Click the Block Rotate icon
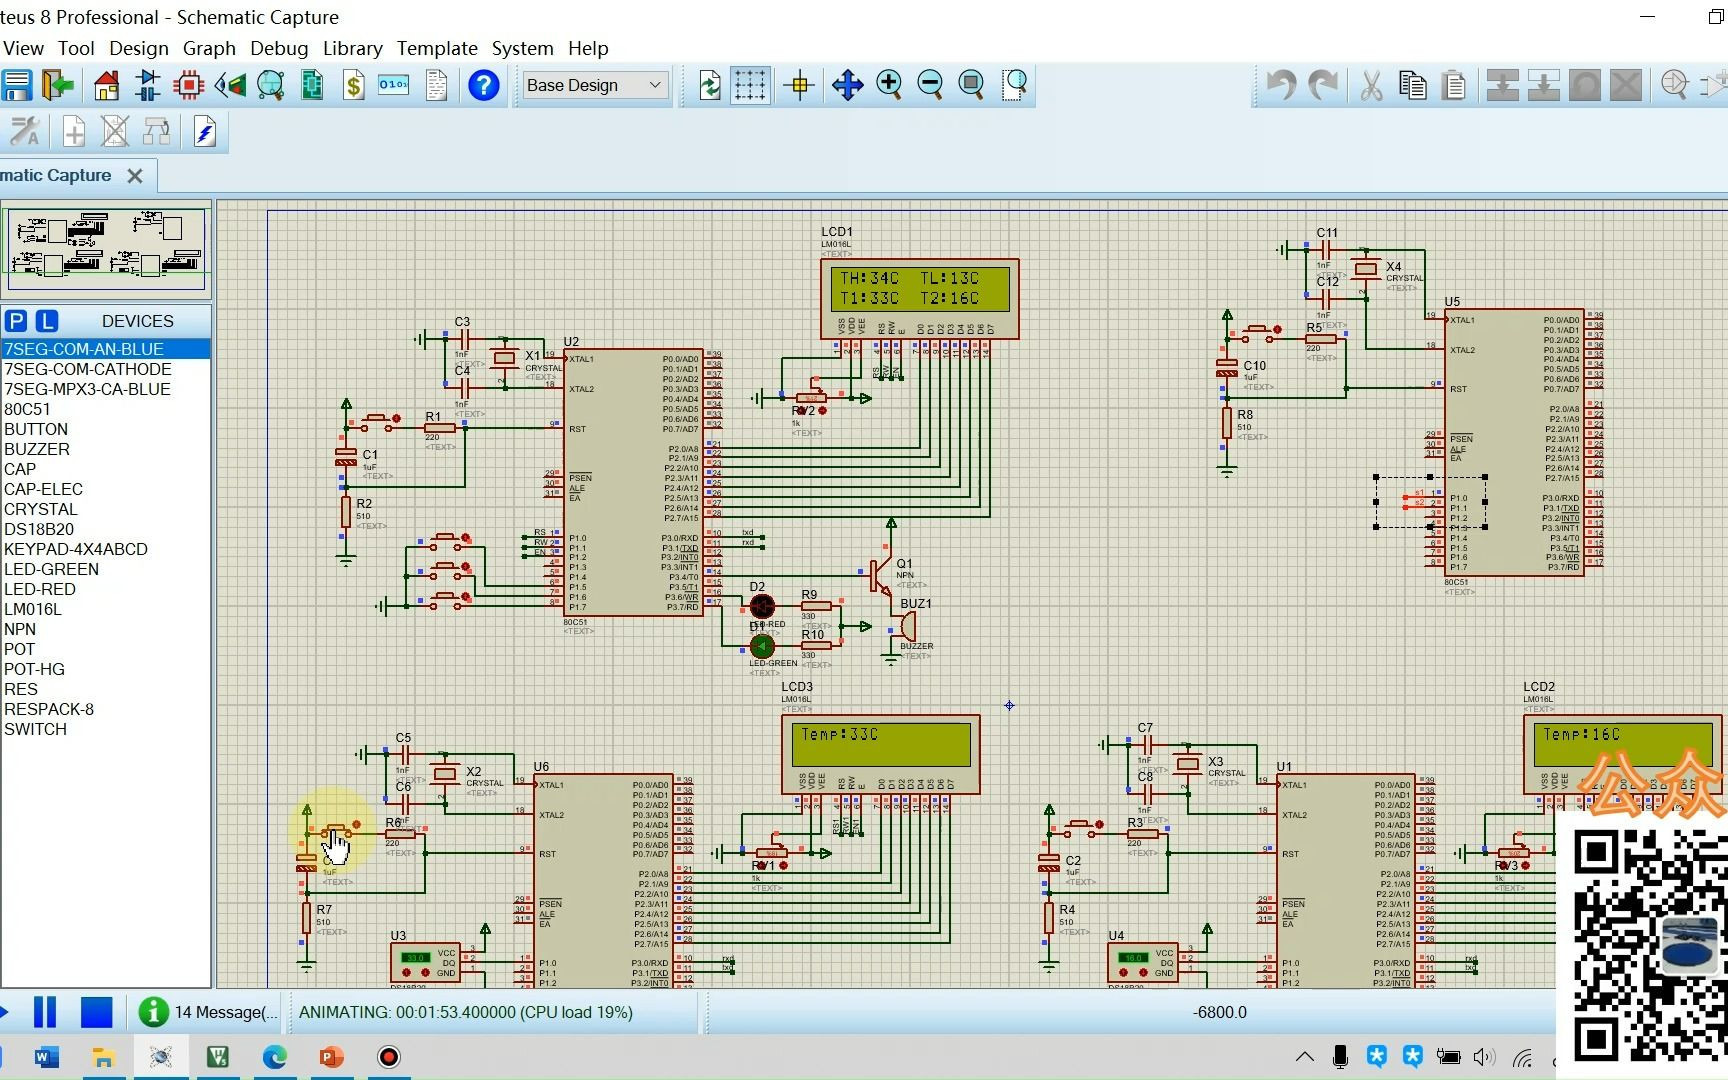Image resolution: width=1728 pixels, height=1080 pixels. coord(1584,85)
